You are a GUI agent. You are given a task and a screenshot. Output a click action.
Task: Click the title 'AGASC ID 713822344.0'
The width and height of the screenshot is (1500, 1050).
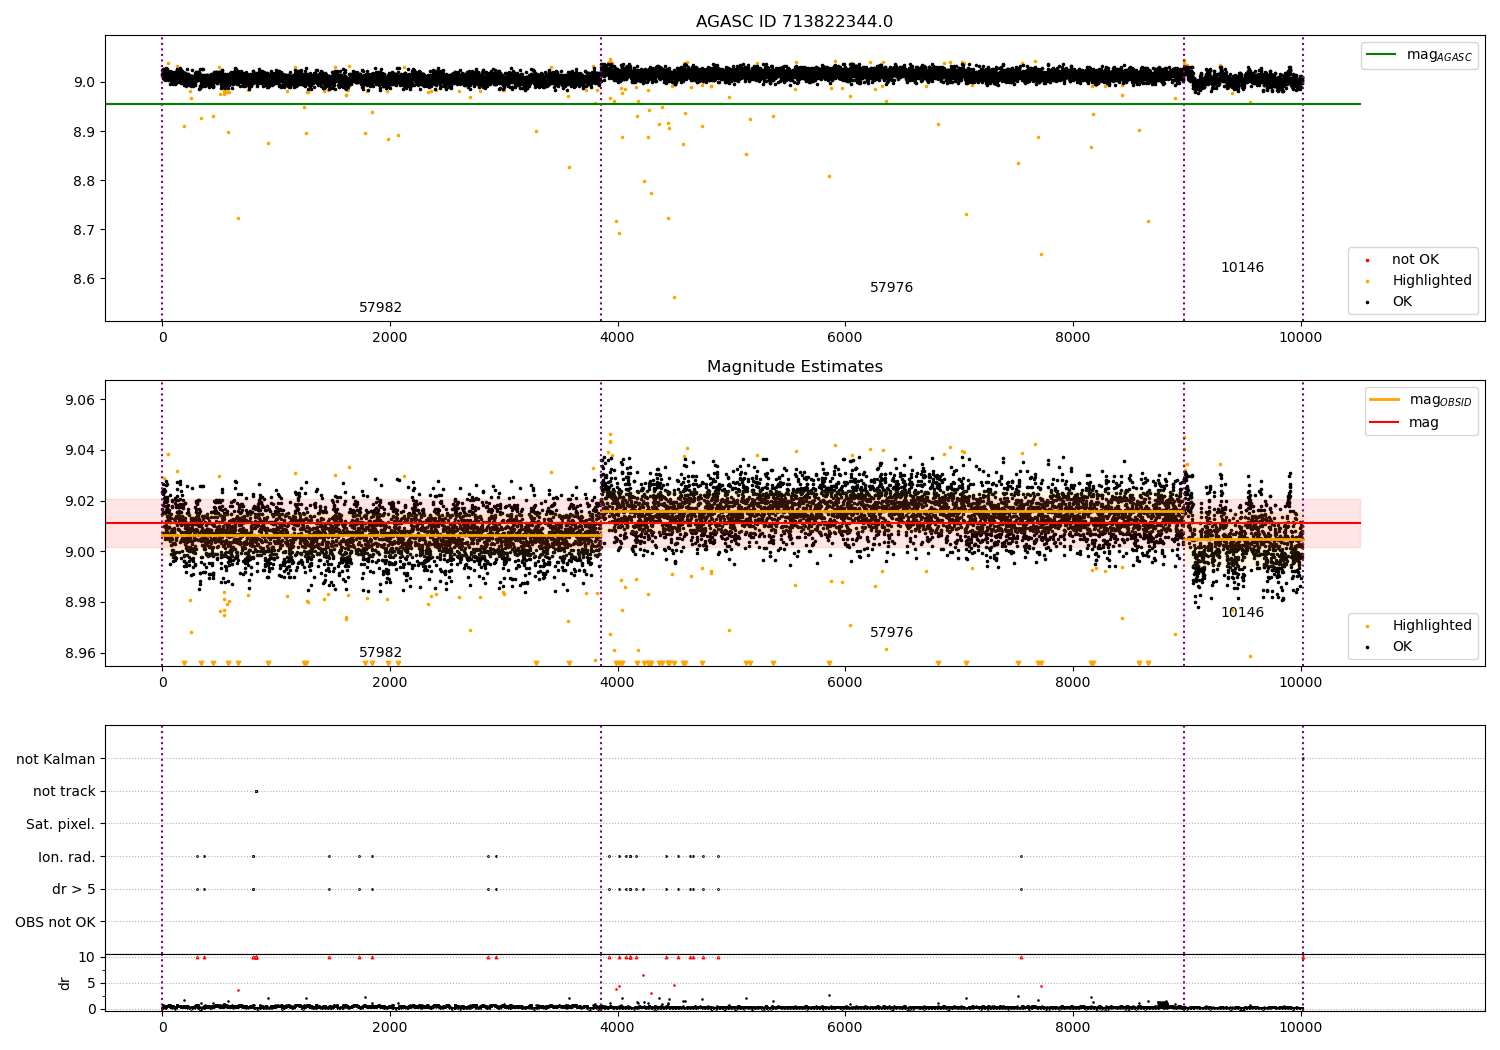click(x=794, y=22)
